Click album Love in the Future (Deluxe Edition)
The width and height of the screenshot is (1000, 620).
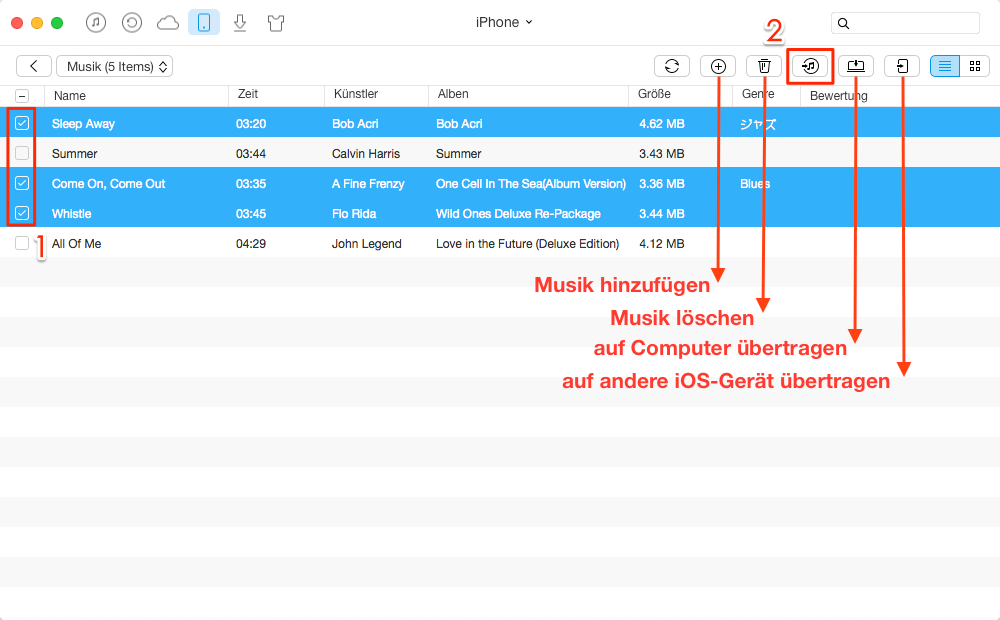point(527,244)
